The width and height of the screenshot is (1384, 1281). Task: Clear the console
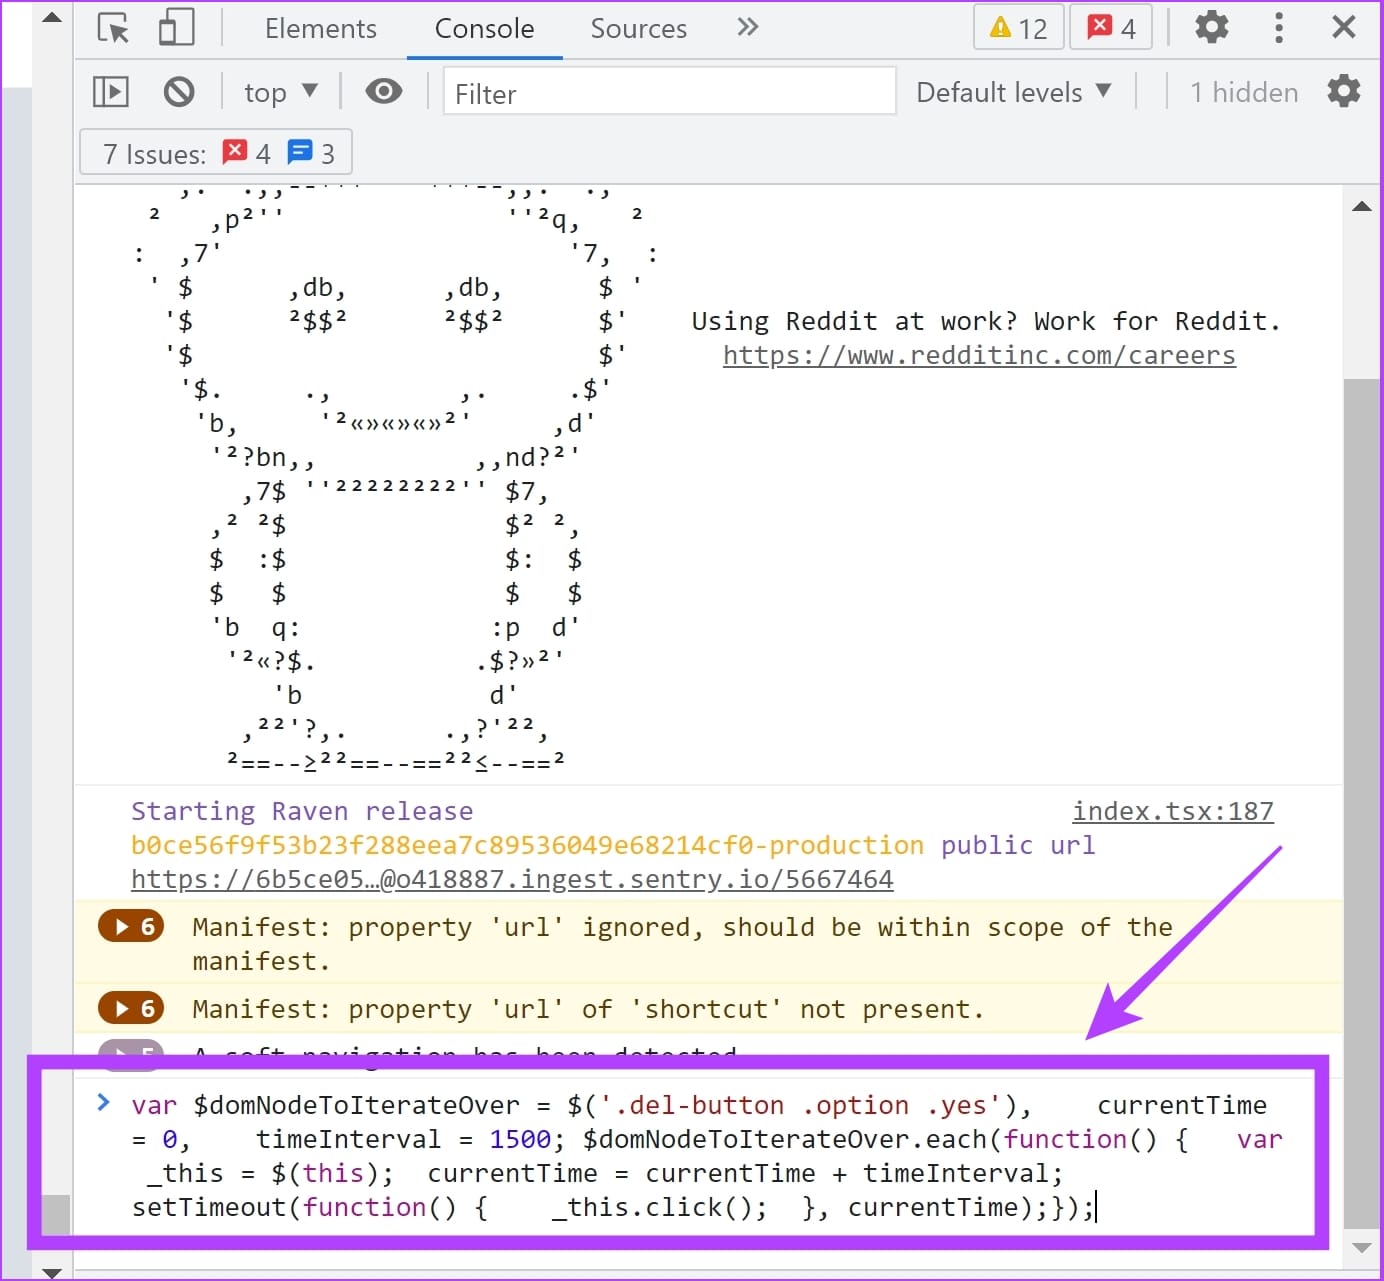pos(179,92)
